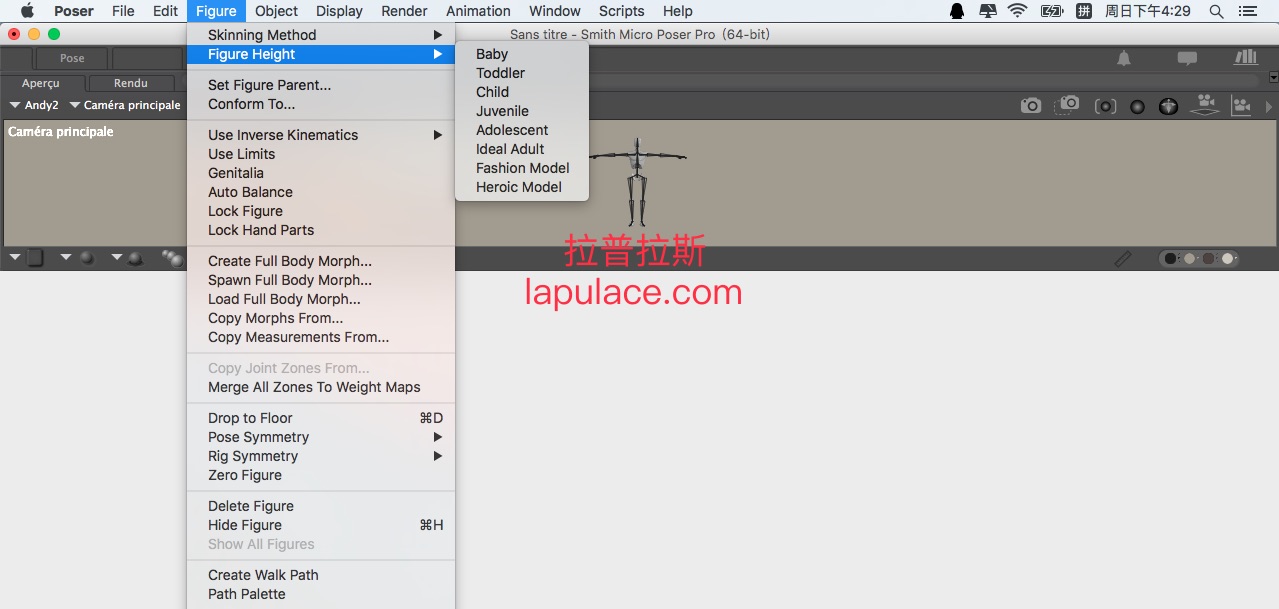Click Create Walk Path
1279x609 pixels.
[321, 575]
